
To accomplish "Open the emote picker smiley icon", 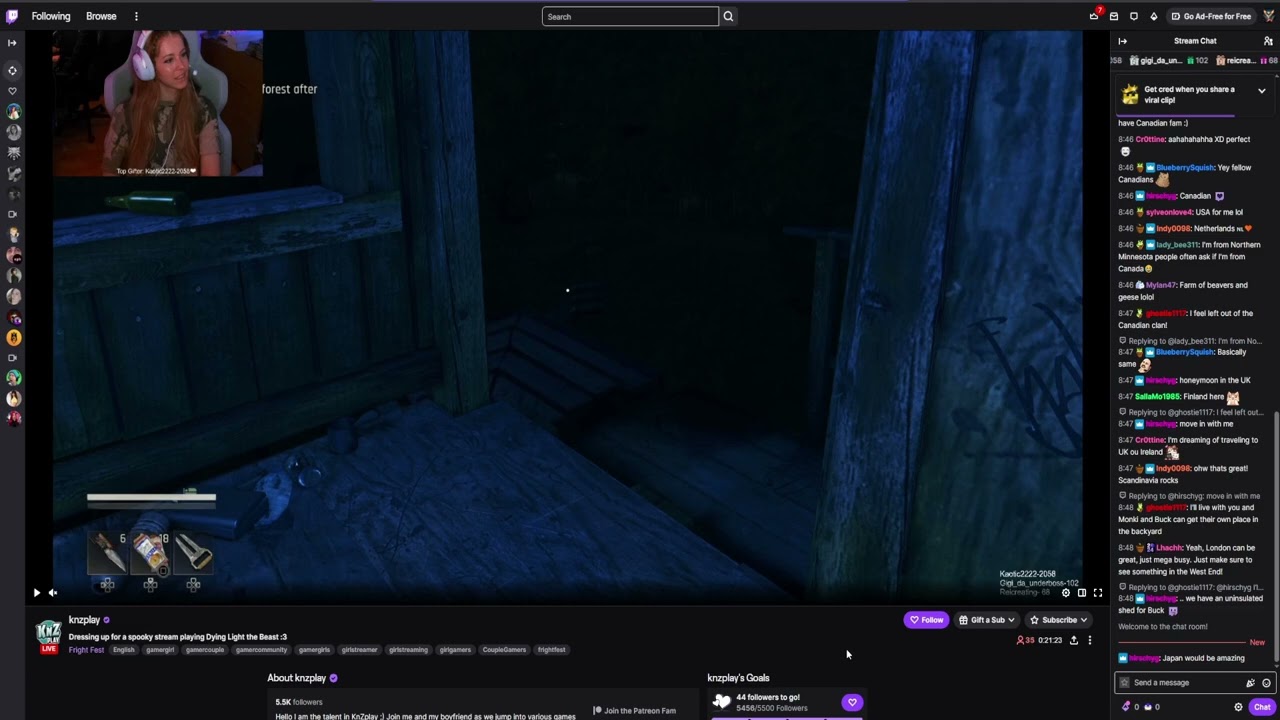I will (x=1266, y=683).
